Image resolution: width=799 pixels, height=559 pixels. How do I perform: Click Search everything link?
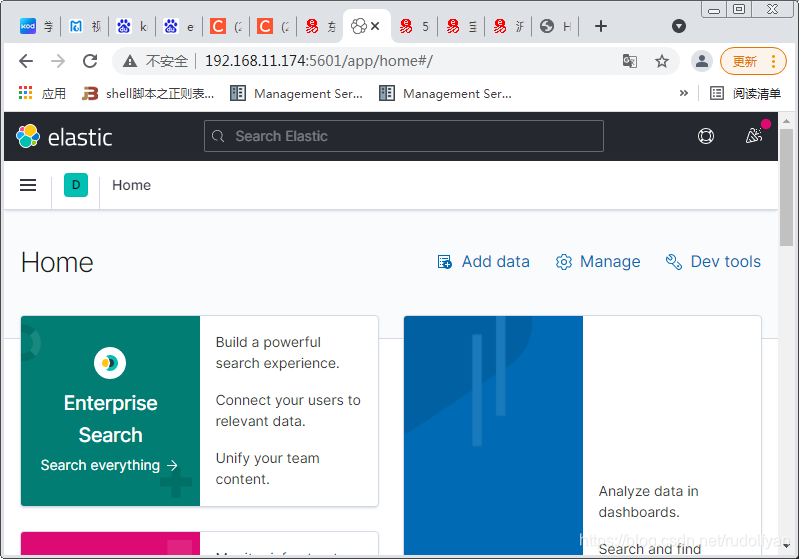(109, 465)
